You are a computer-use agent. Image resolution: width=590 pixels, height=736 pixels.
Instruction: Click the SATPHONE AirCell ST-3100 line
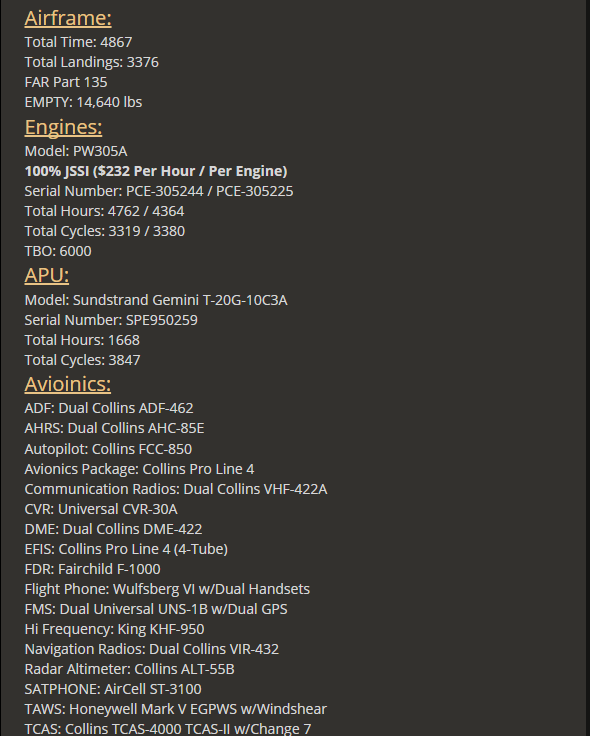113,689
